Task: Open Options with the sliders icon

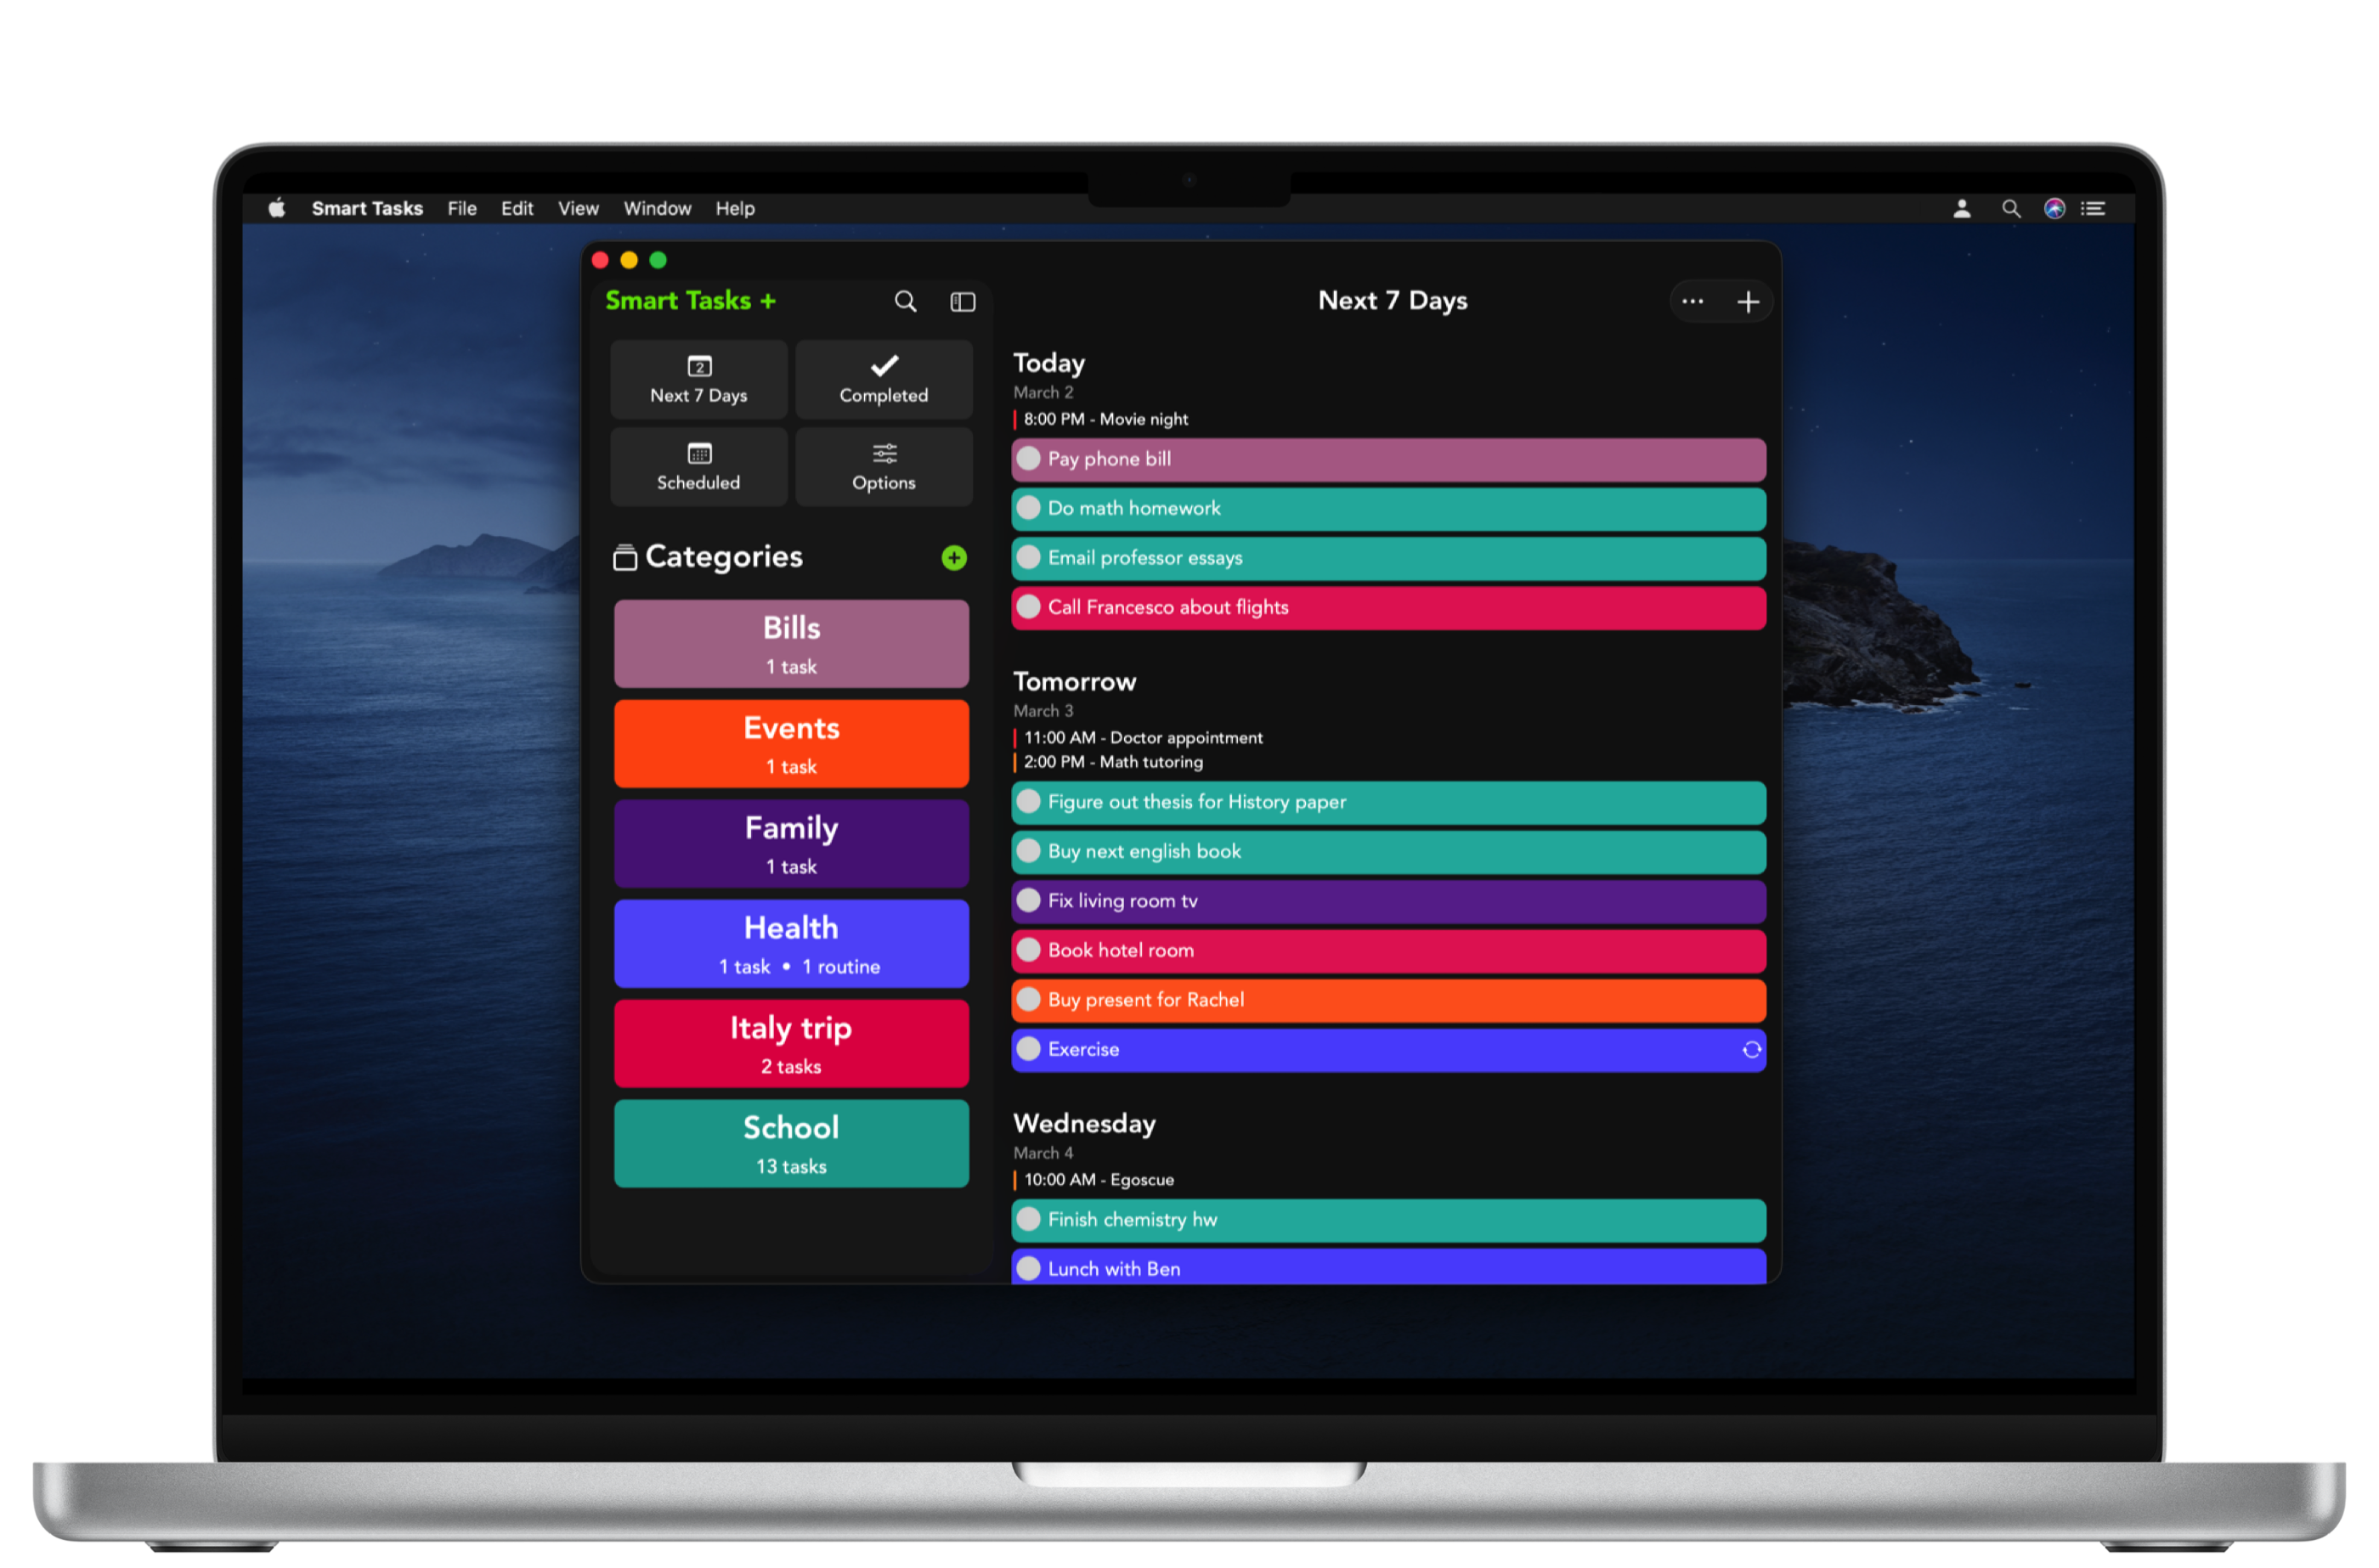Action: 883,466
